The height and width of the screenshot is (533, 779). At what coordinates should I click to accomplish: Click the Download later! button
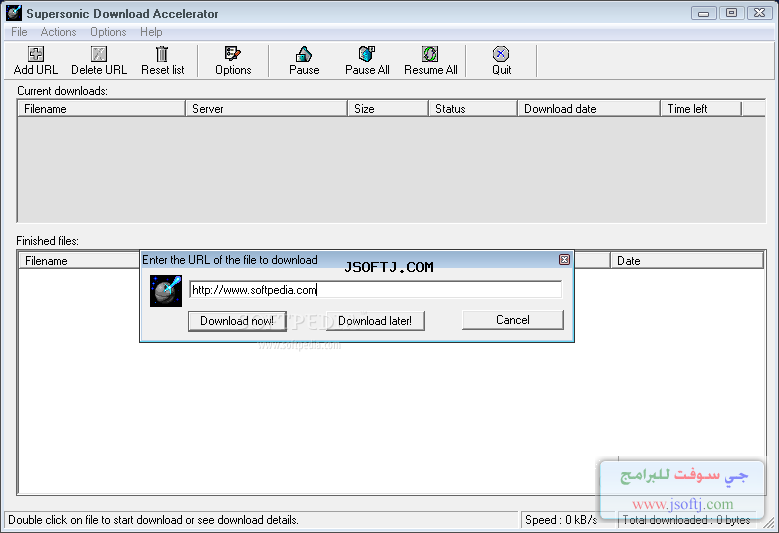375,321
